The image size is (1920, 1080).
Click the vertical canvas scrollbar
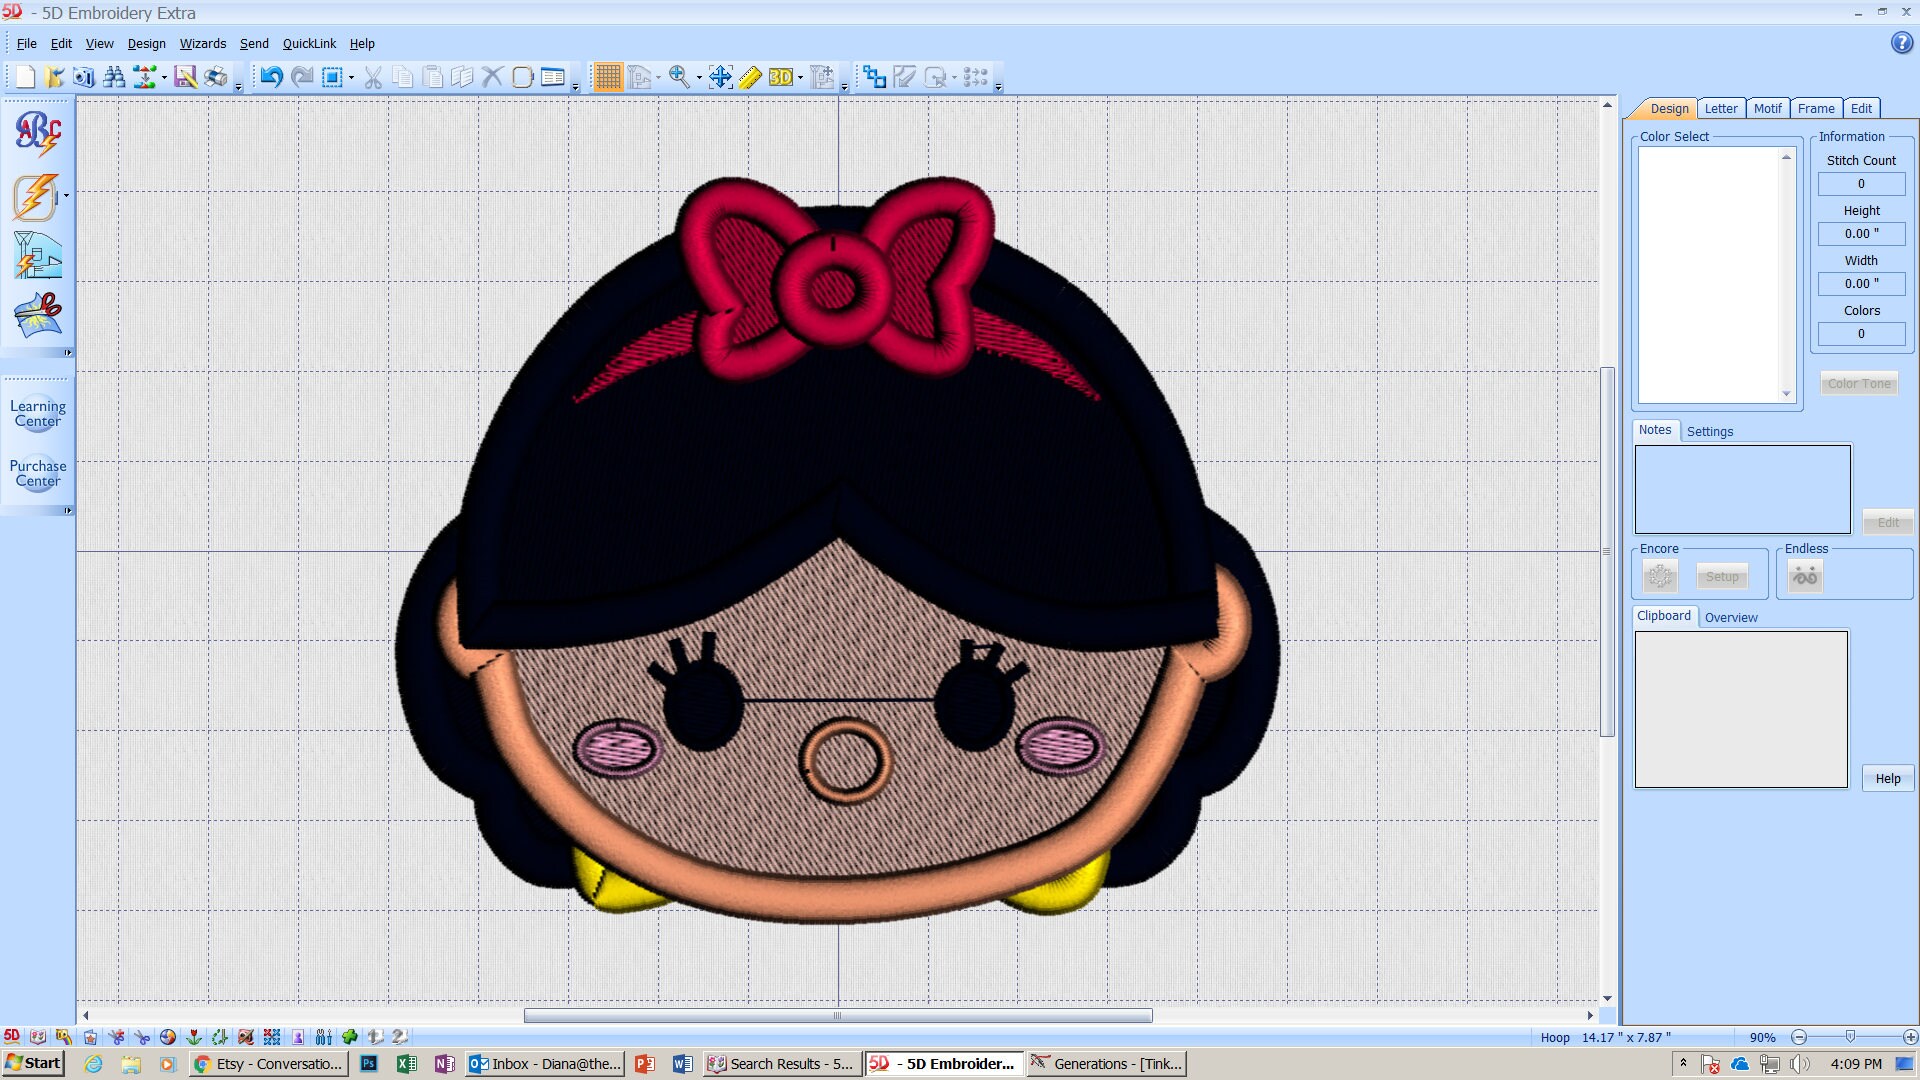1607,551
